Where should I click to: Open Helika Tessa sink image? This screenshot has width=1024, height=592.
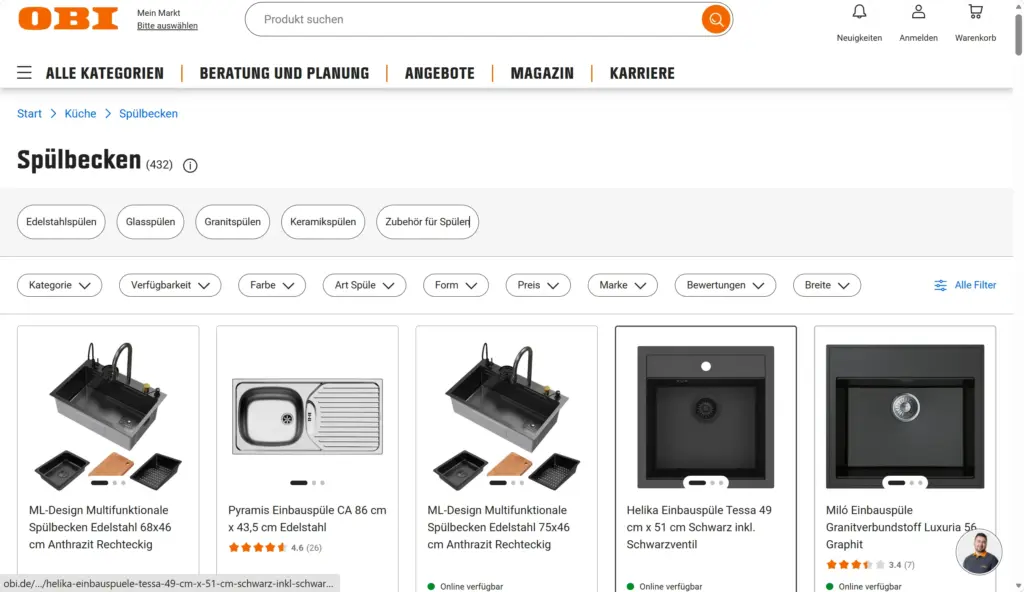706,416
